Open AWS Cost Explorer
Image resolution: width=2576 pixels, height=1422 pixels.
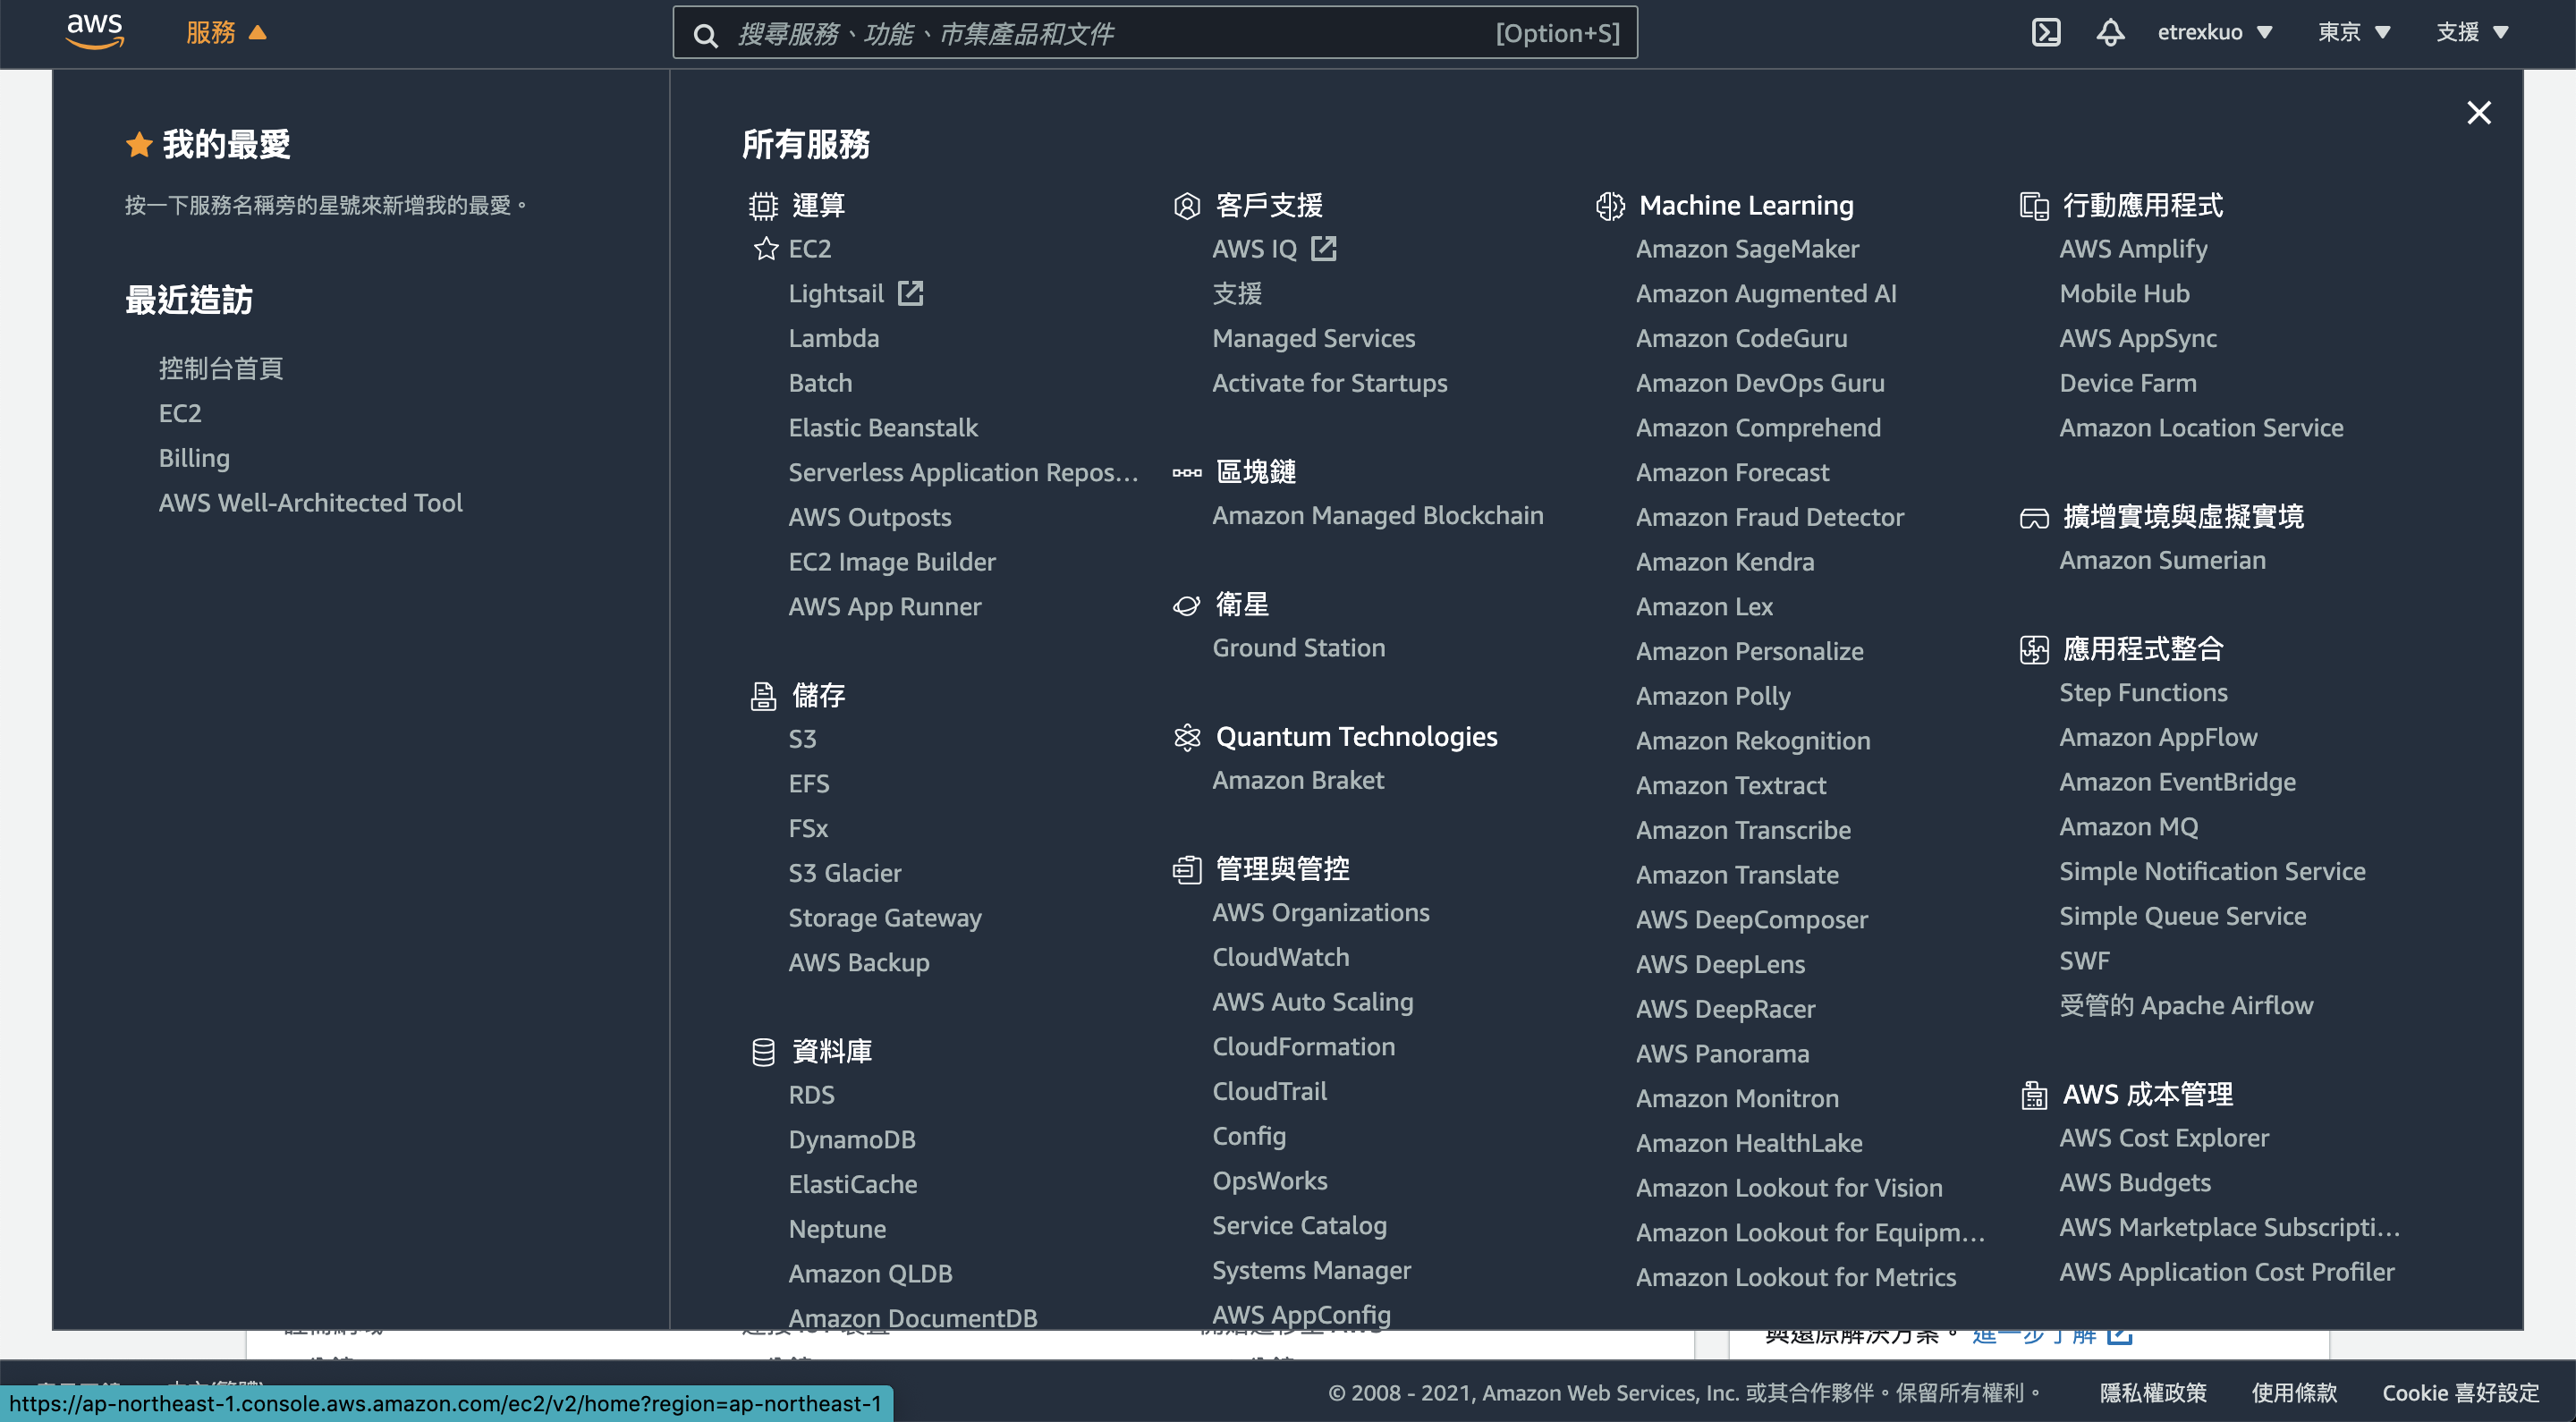tap(2164, 1138)
